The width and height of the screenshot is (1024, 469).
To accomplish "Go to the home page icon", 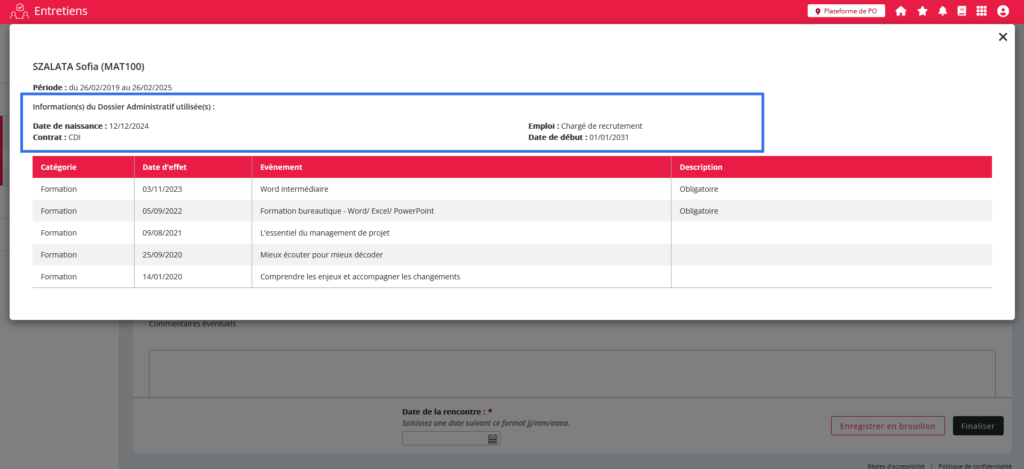I will pyautogui.click(x=901, y=11).
